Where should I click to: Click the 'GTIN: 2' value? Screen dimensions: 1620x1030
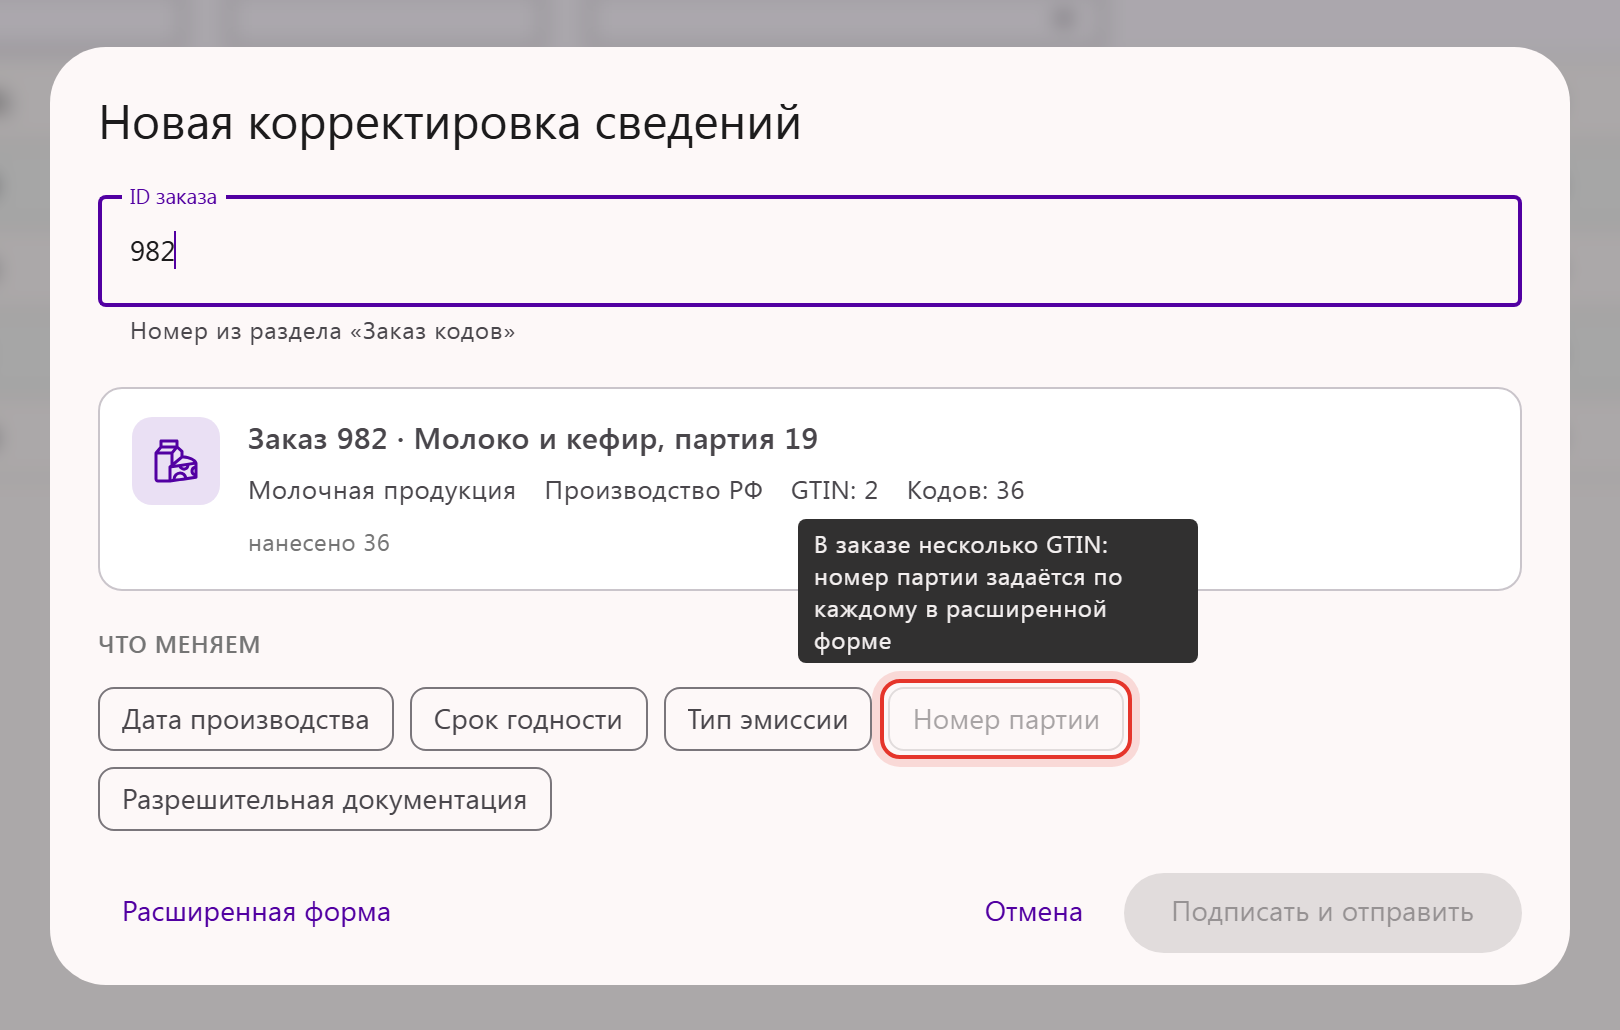coord(835,491)
